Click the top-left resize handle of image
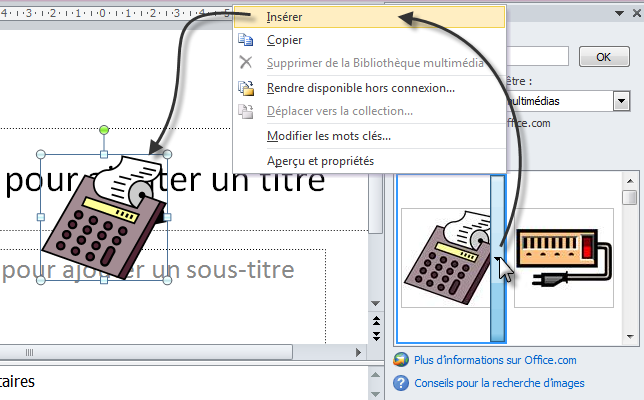The height and width of the screenshot is (400, 644). point(41,154)
